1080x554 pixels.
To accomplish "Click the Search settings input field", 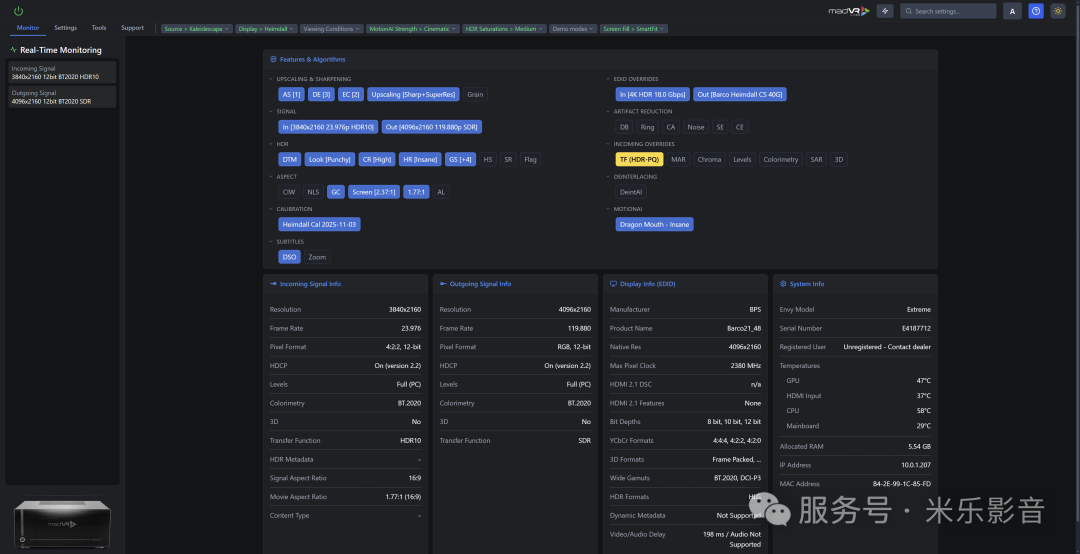I will [952, 11].
